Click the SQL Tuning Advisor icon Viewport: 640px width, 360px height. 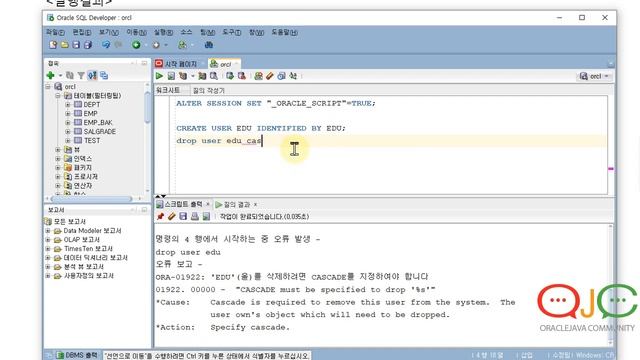213,76
